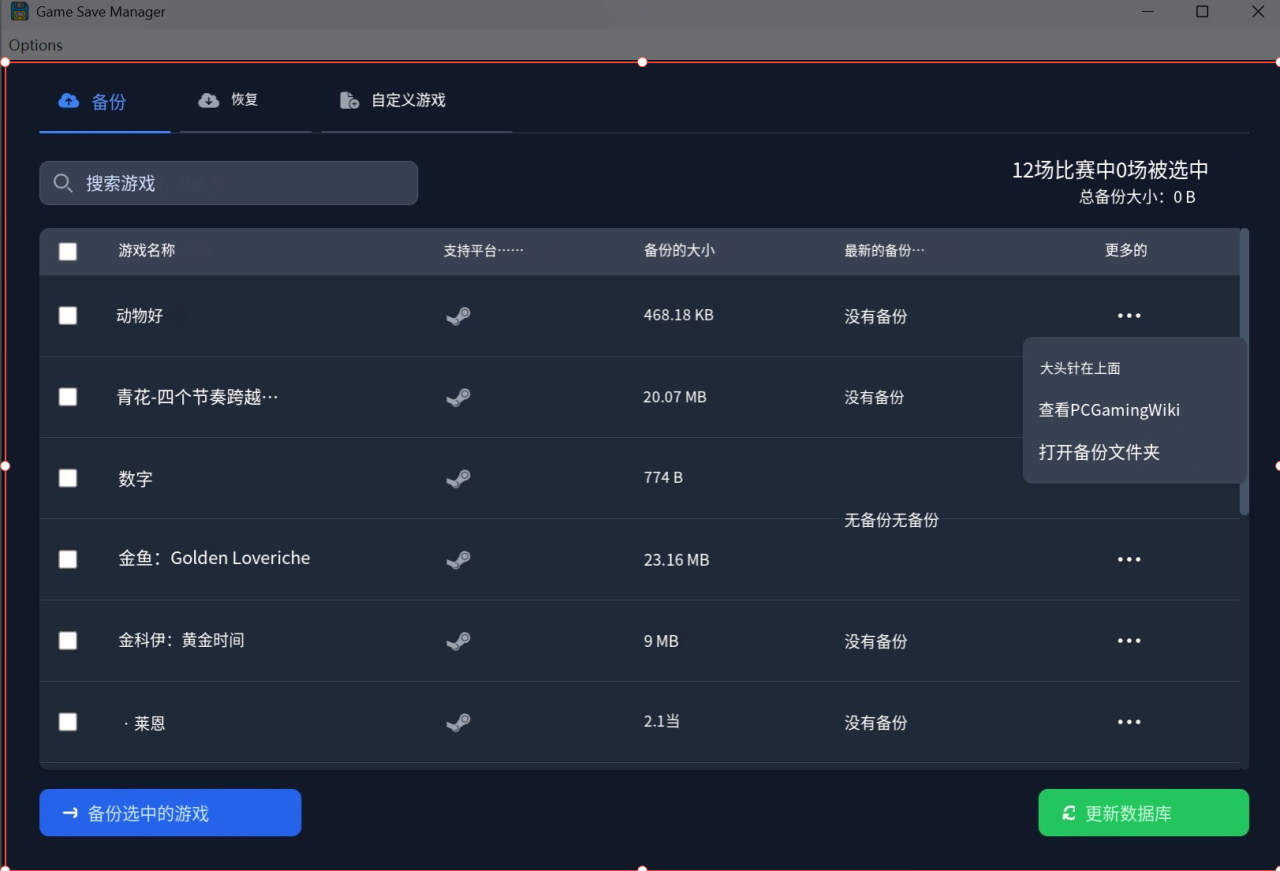
Task: Click the game name 动物好
Action: pos(140,316)
